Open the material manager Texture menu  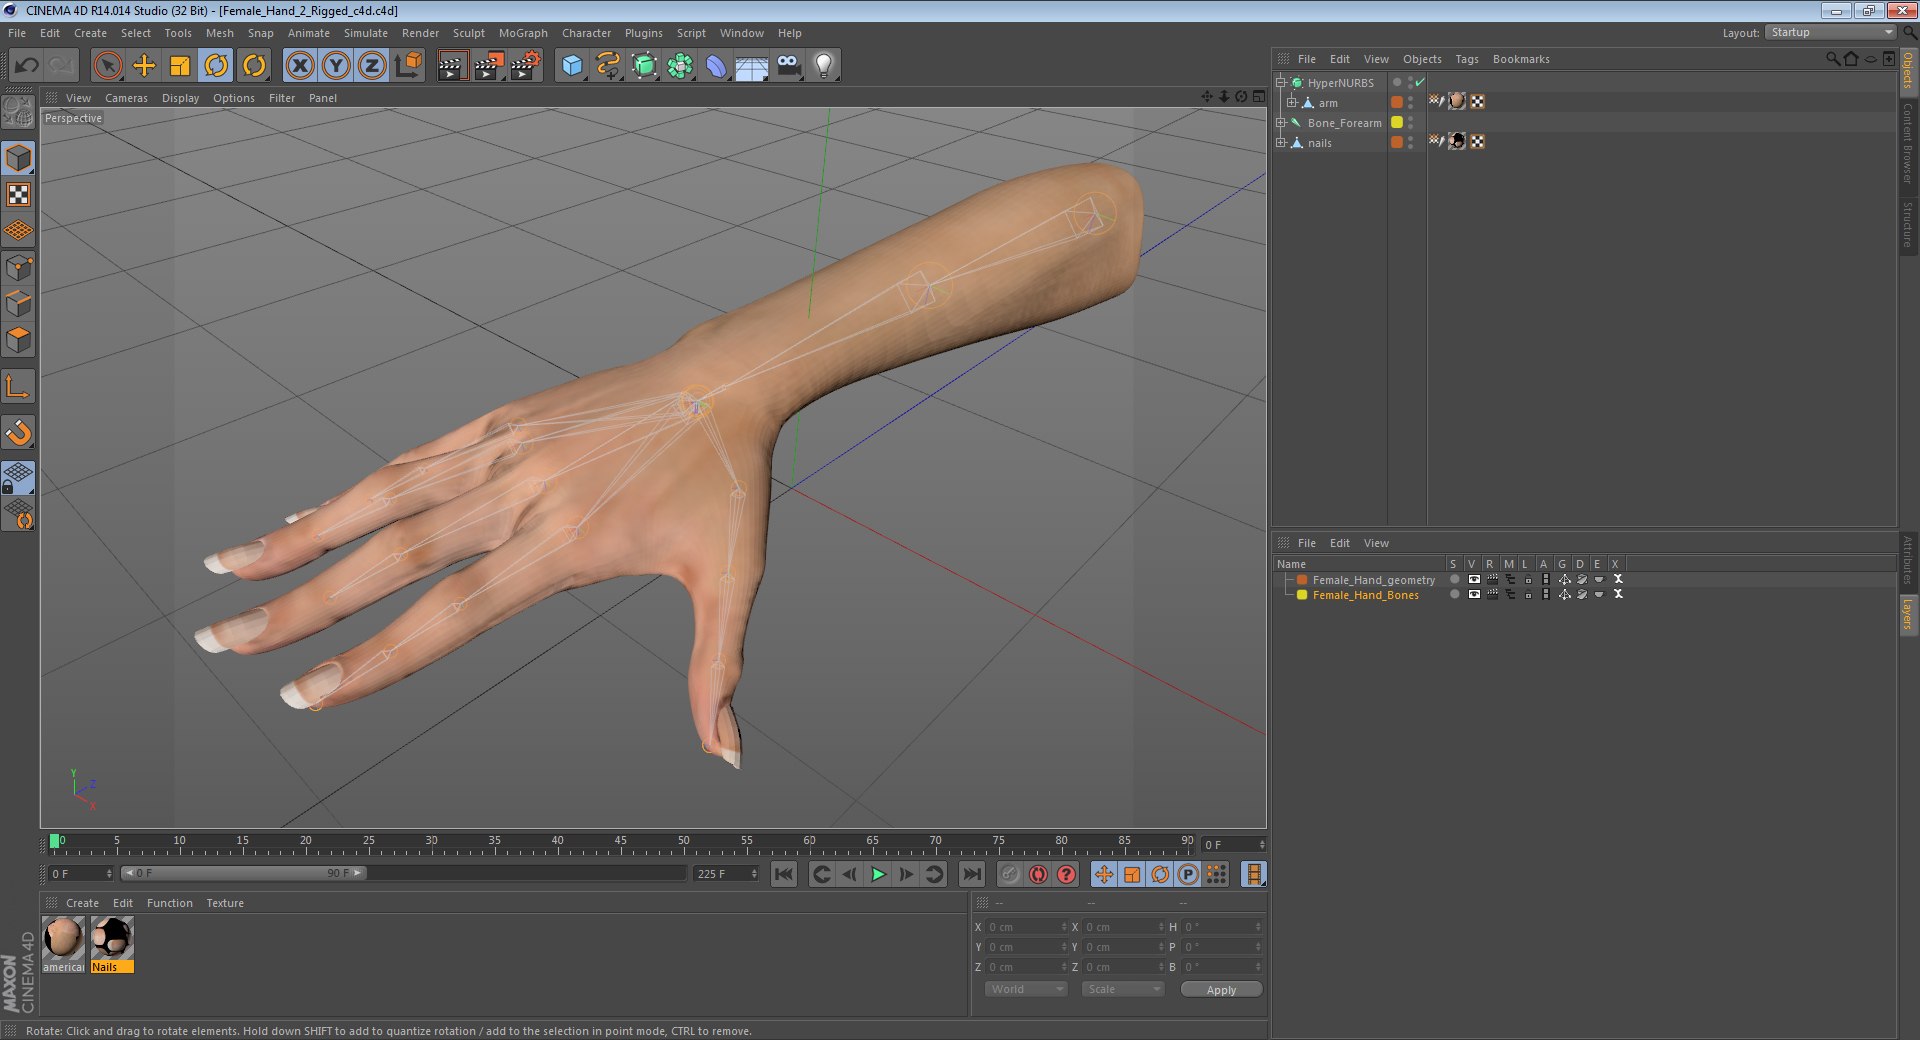pyautogui.click(x=225, y=903)
